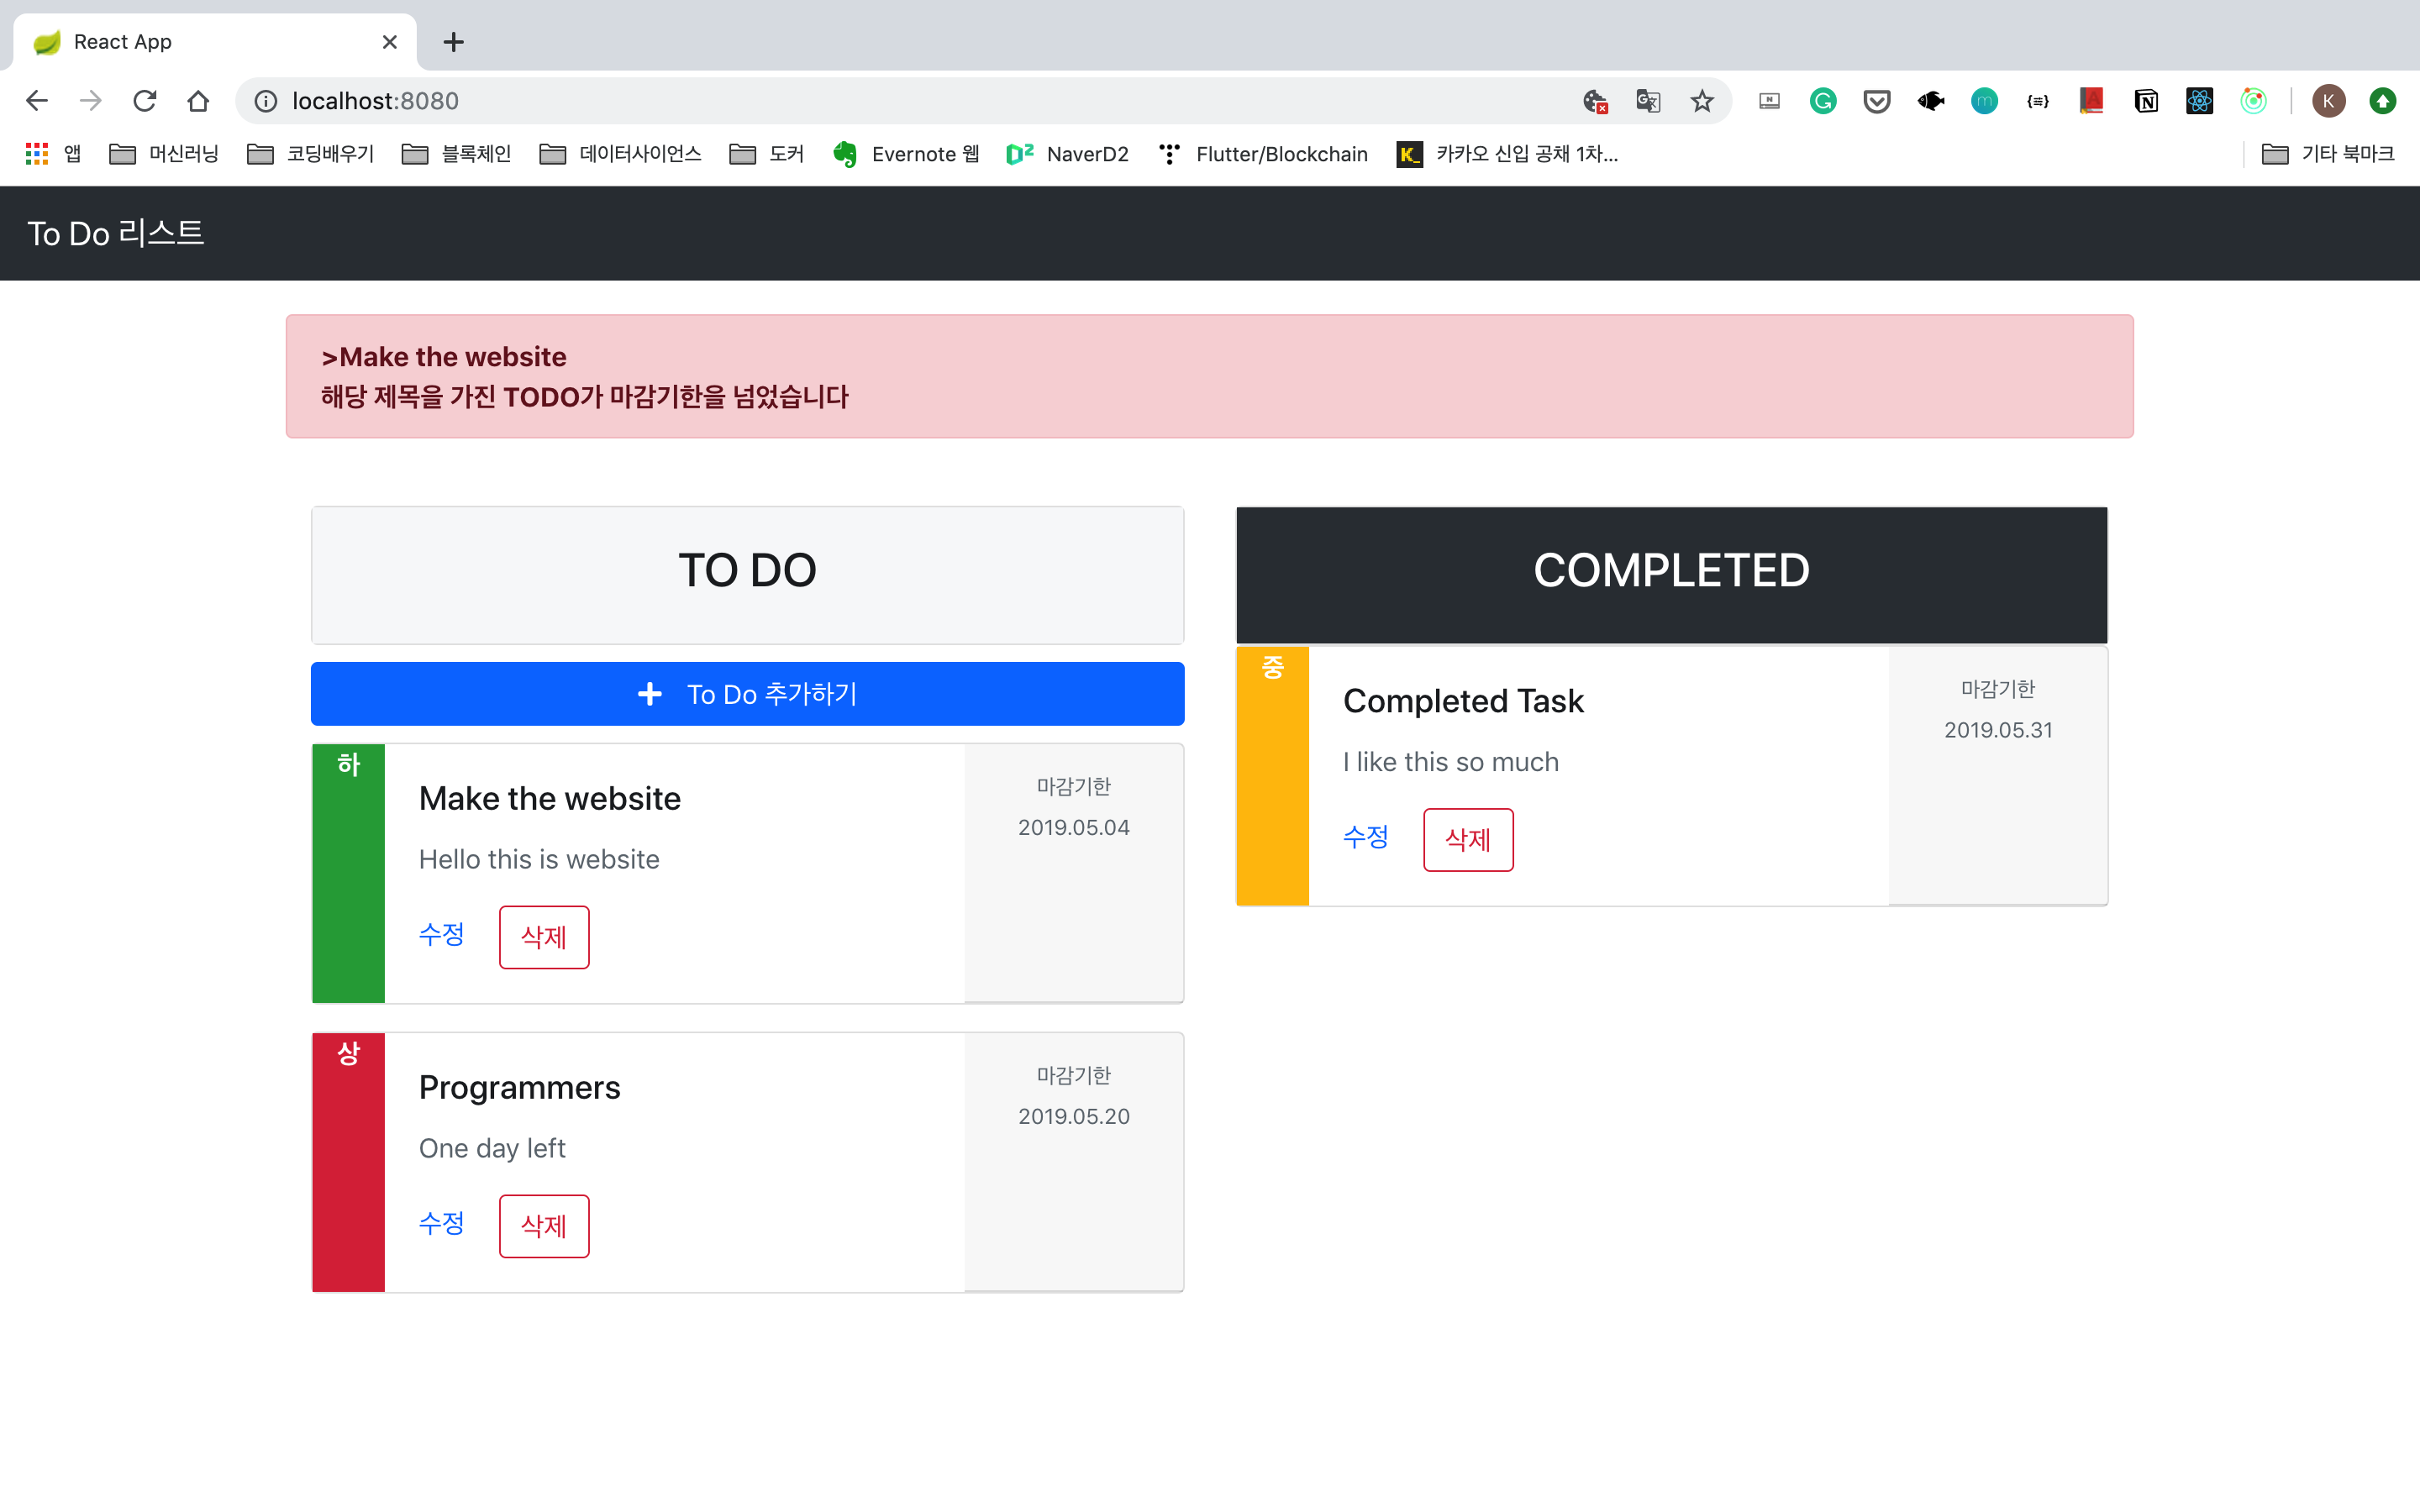Delete the Programmers todo with 삭제

(544, 1226)
